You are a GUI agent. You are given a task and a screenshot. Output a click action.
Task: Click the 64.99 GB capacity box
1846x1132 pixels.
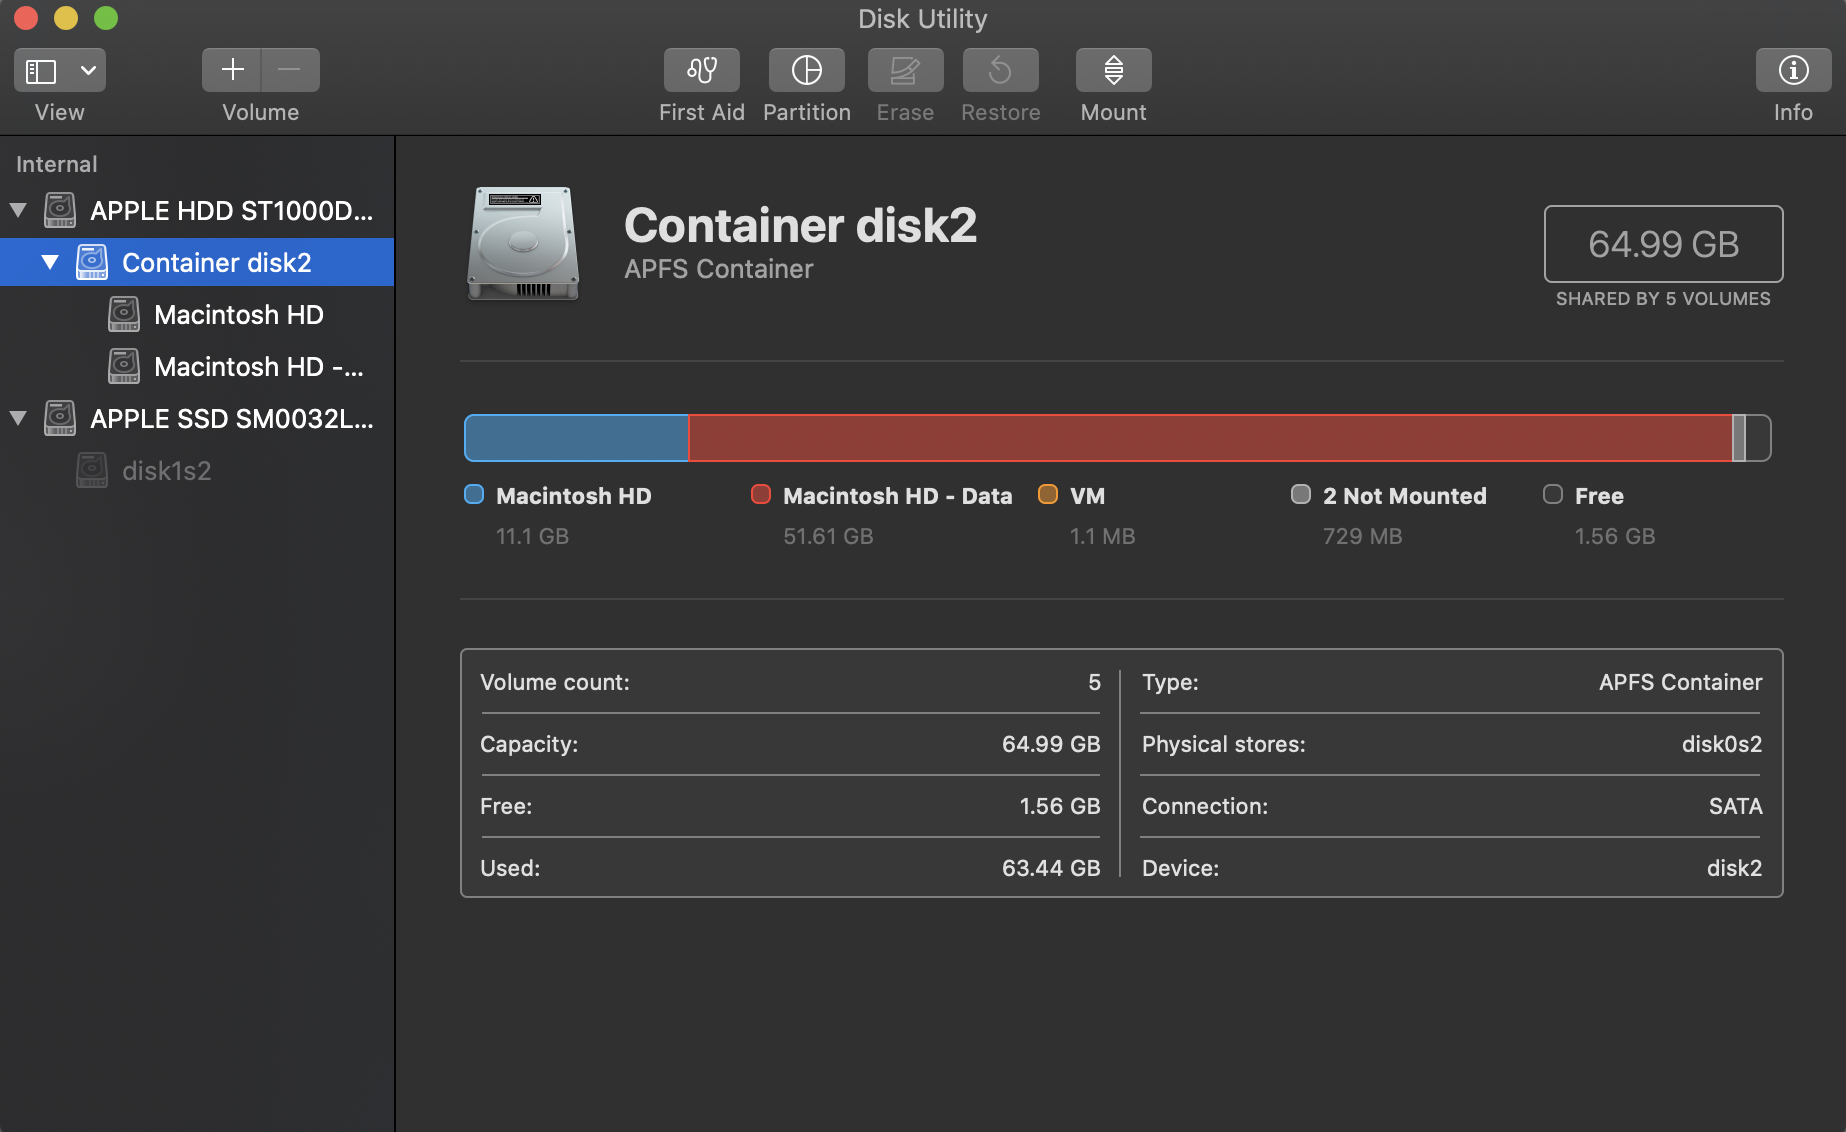coord(1663,244)
